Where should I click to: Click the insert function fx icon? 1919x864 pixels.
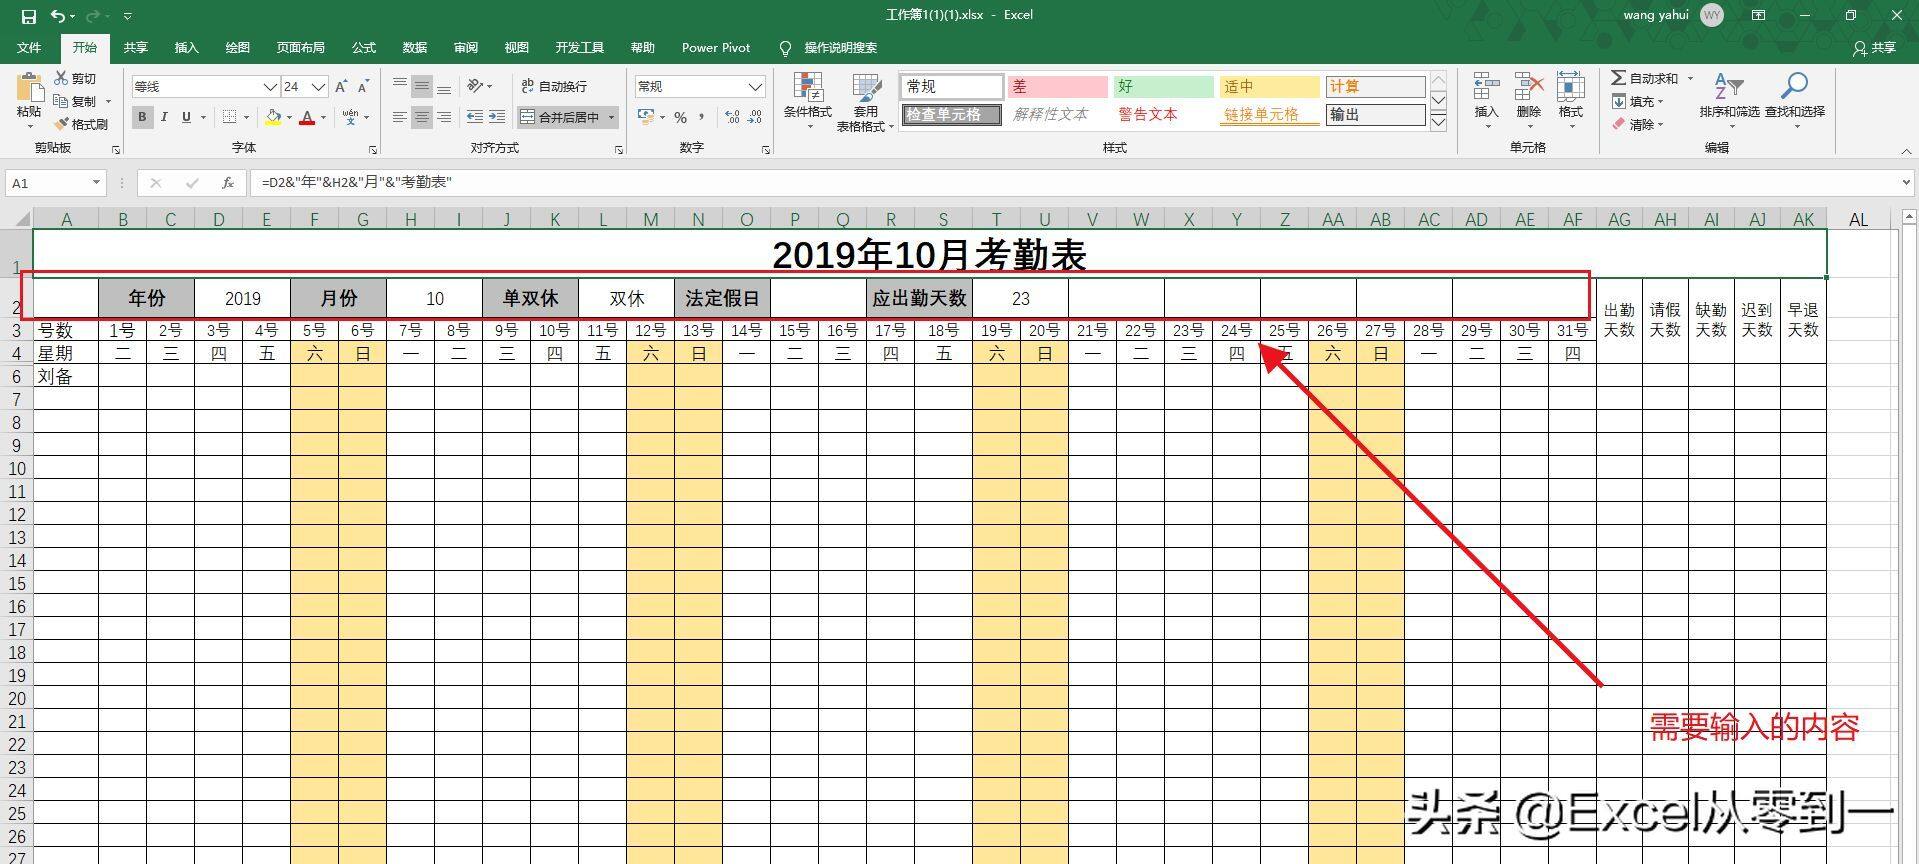[228, 183]
